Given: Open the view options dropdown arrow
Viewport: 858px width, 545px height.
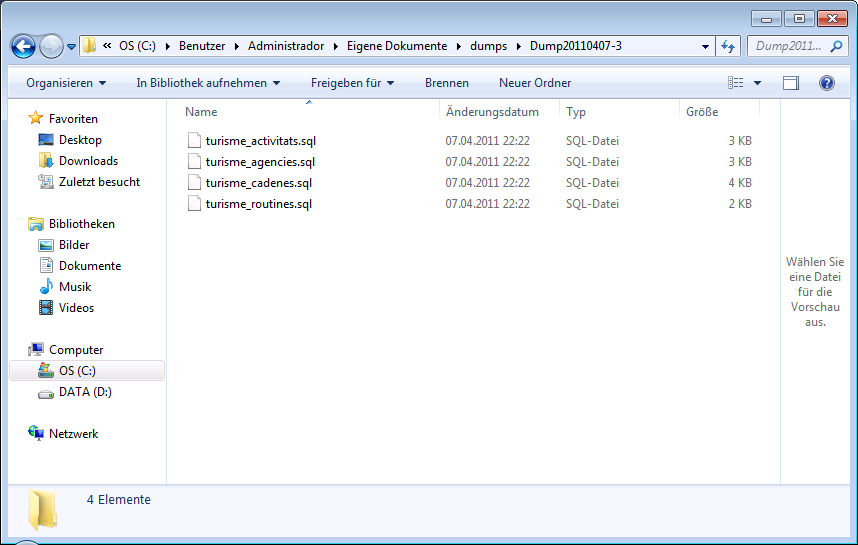Looking at the screenshot, I should click(757, 83).
